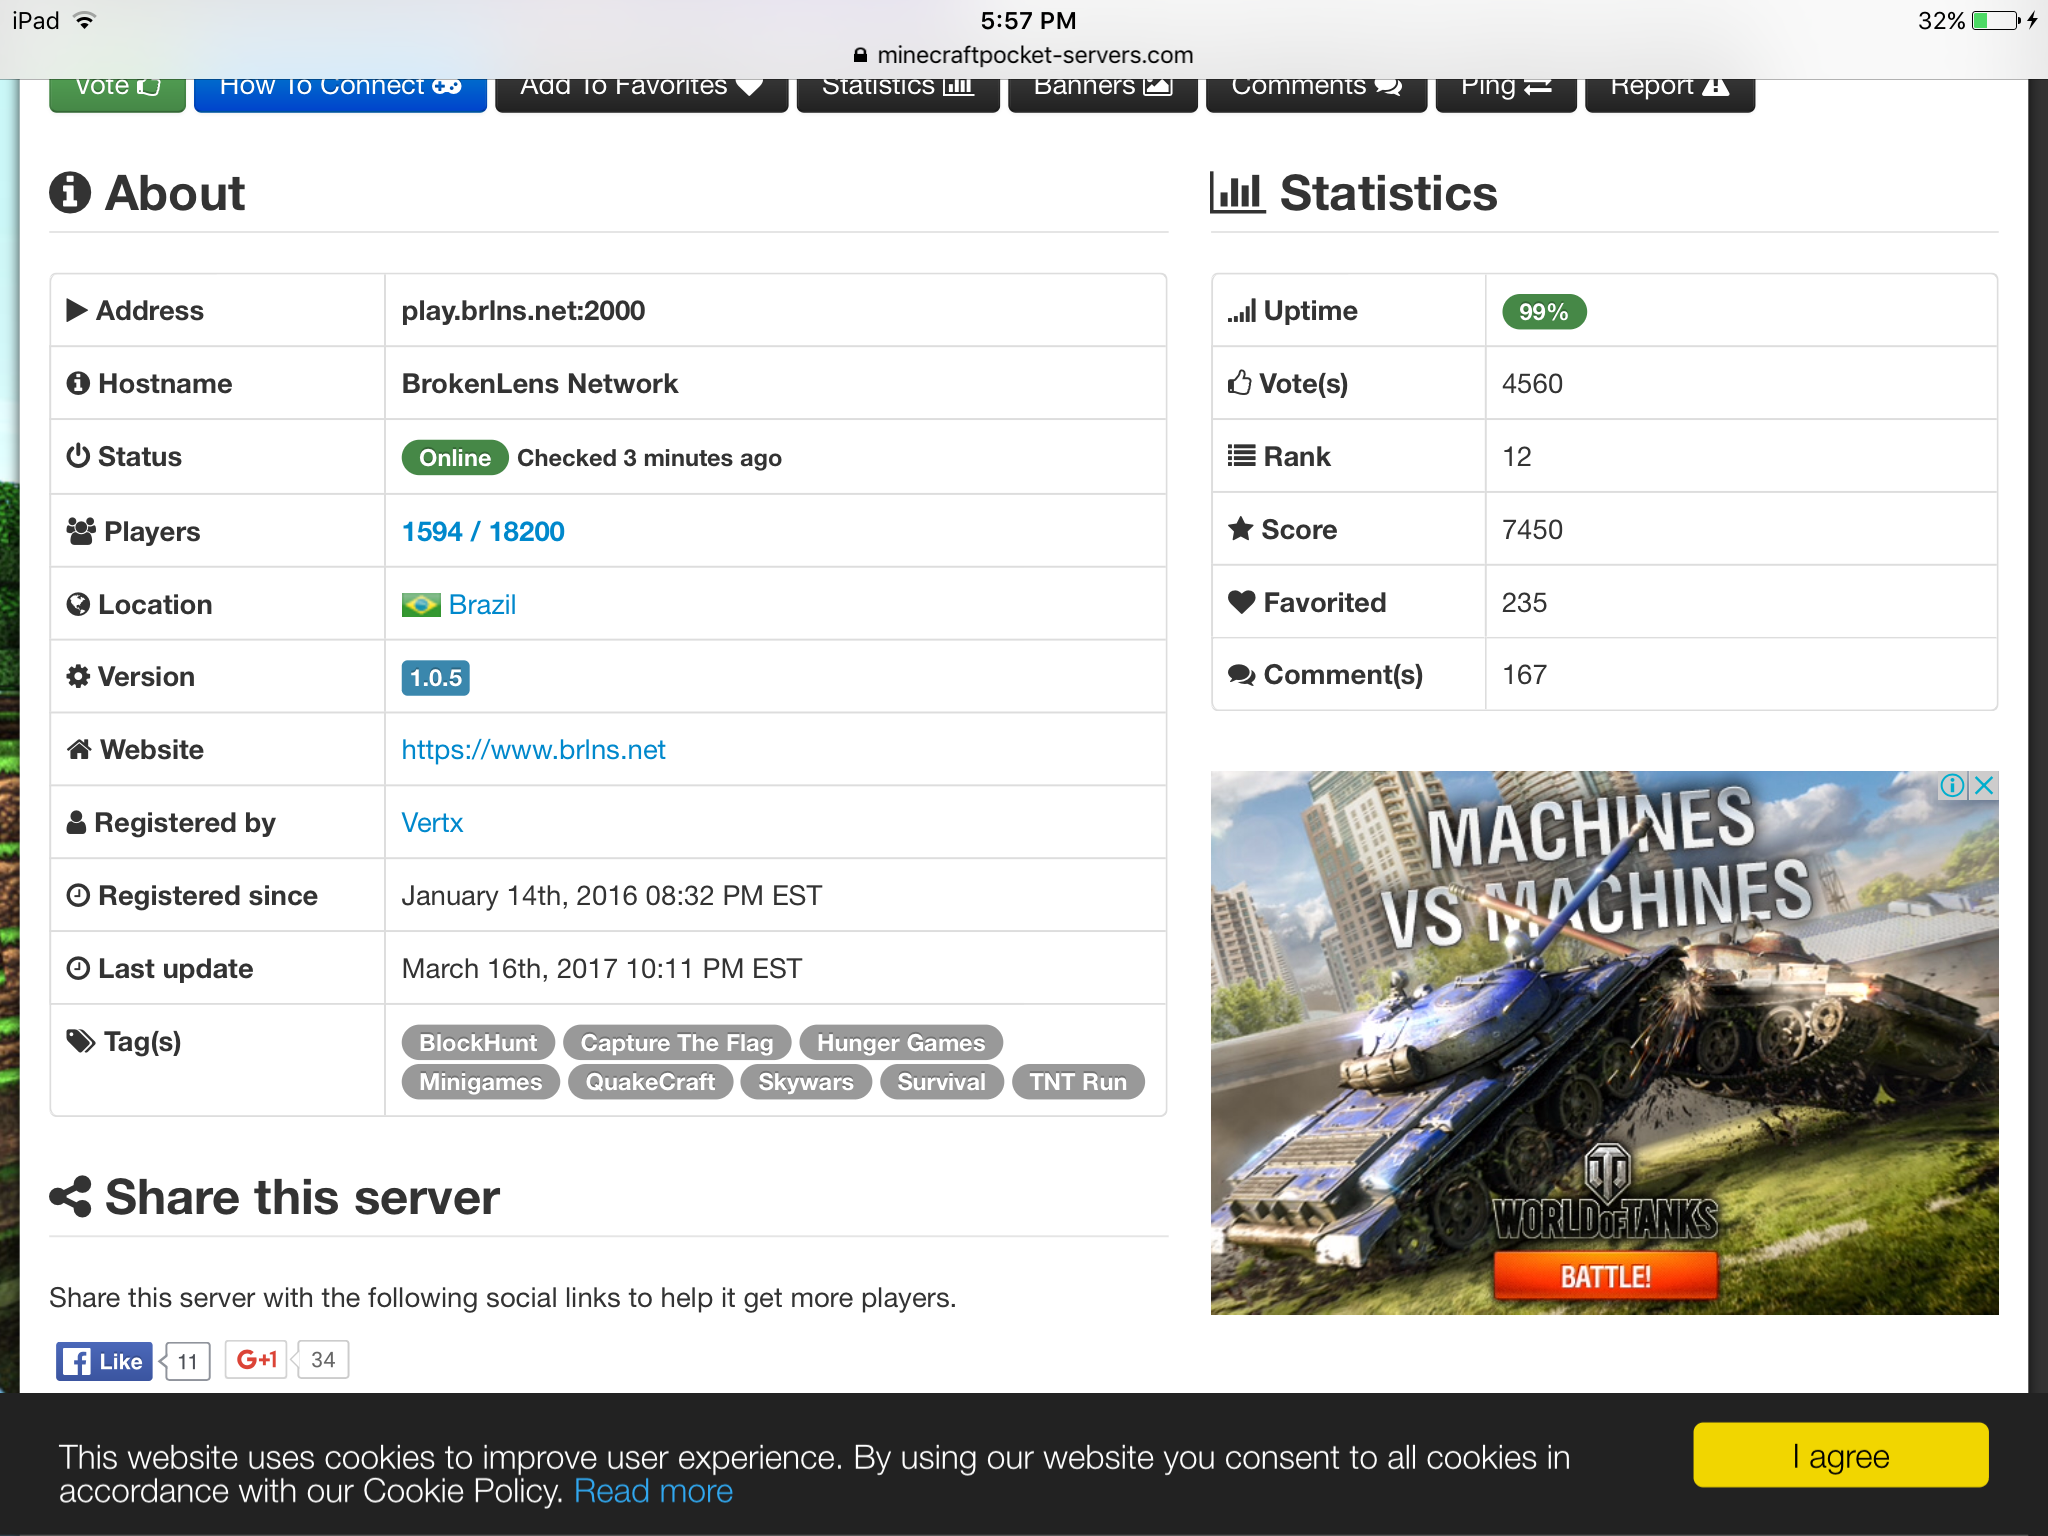The width and height of the screenshot is (2048, 1536).
Task: Close the World of Tanks ad
Action: (1985, 785)
